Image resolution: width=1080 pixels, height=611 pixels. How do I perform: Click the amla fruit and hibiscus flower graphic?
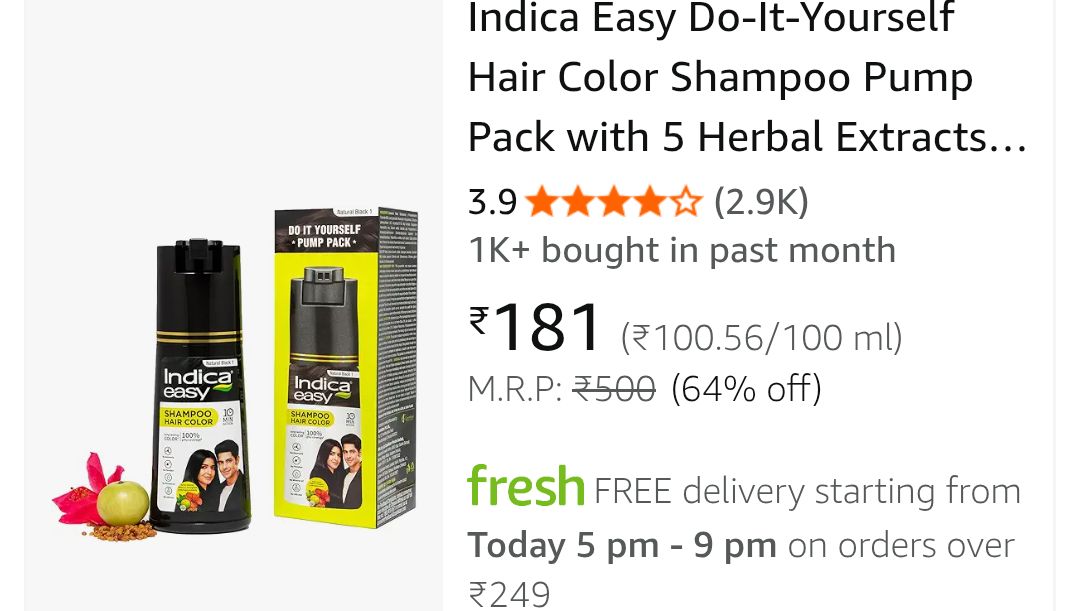(x=103, y=496)
